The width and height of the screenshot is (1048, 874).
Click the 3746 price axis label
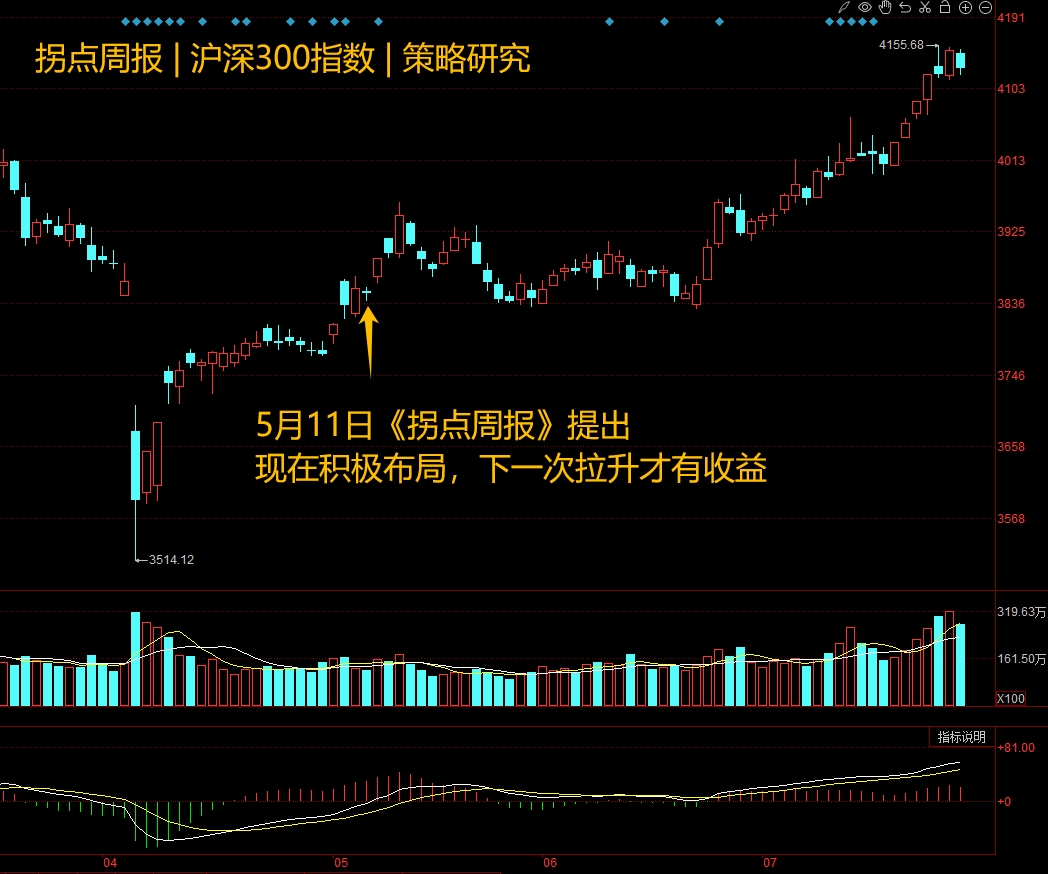click(1011, 376)
